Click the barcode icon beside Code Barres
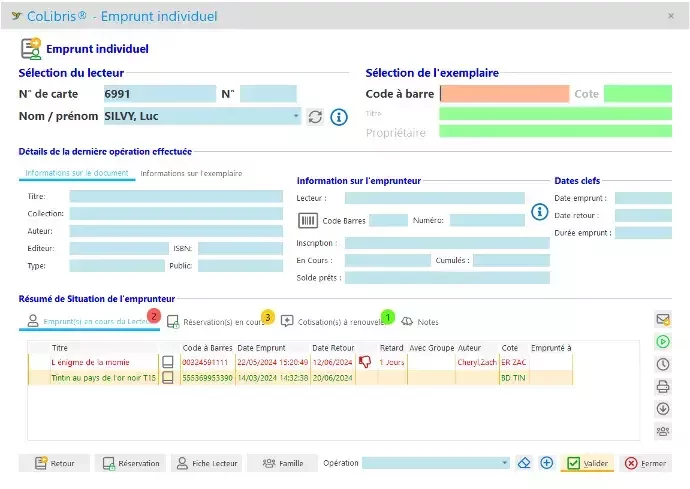 coord(308,220)
